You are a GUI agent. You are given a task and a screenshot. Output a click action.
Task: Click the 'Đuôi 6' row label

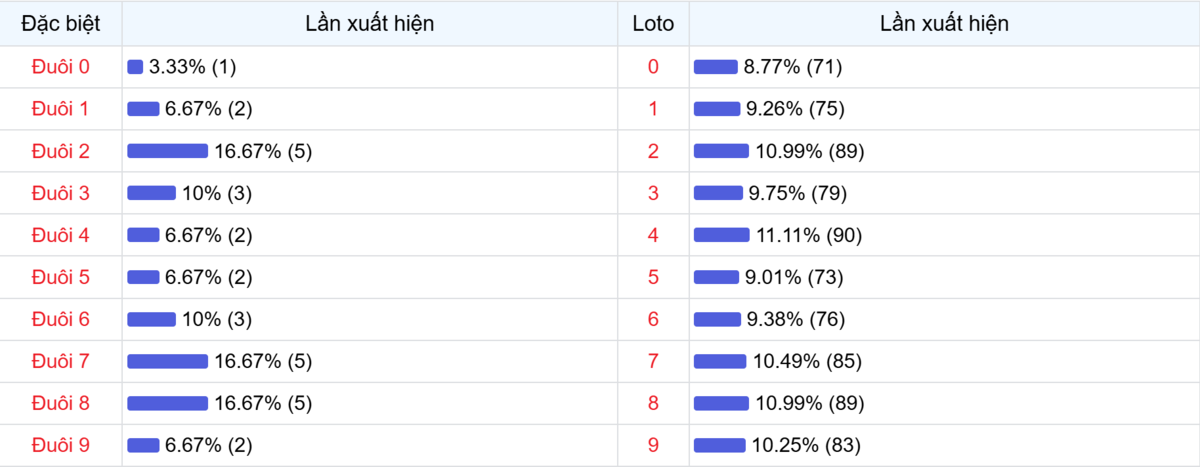[x=61, y=319]
